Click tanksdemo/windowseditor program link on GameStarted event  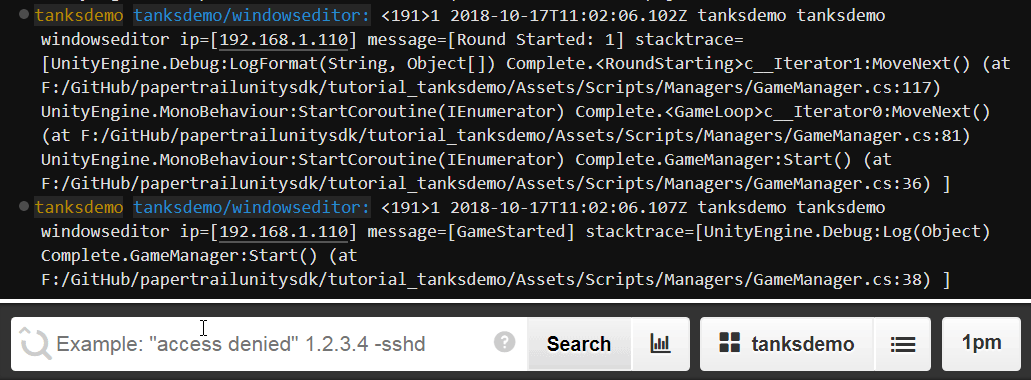point(252,208)
